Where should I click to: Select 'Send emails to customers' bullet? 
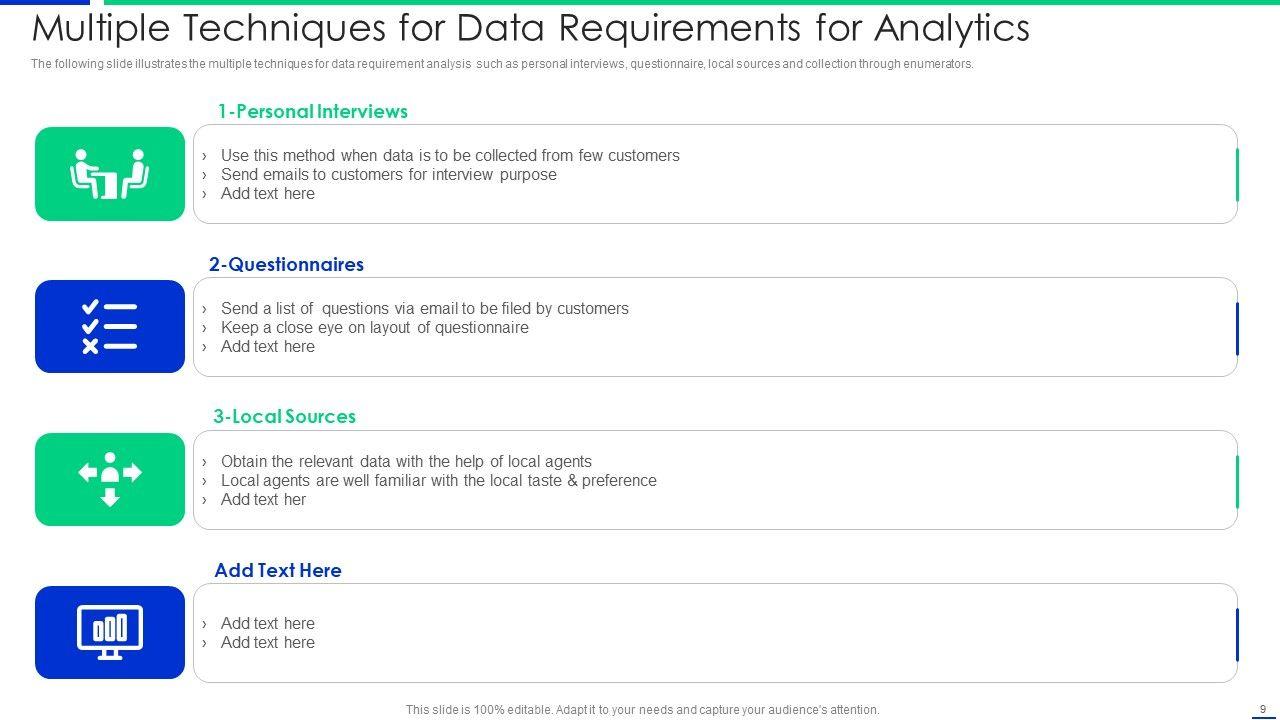[388, 174]
